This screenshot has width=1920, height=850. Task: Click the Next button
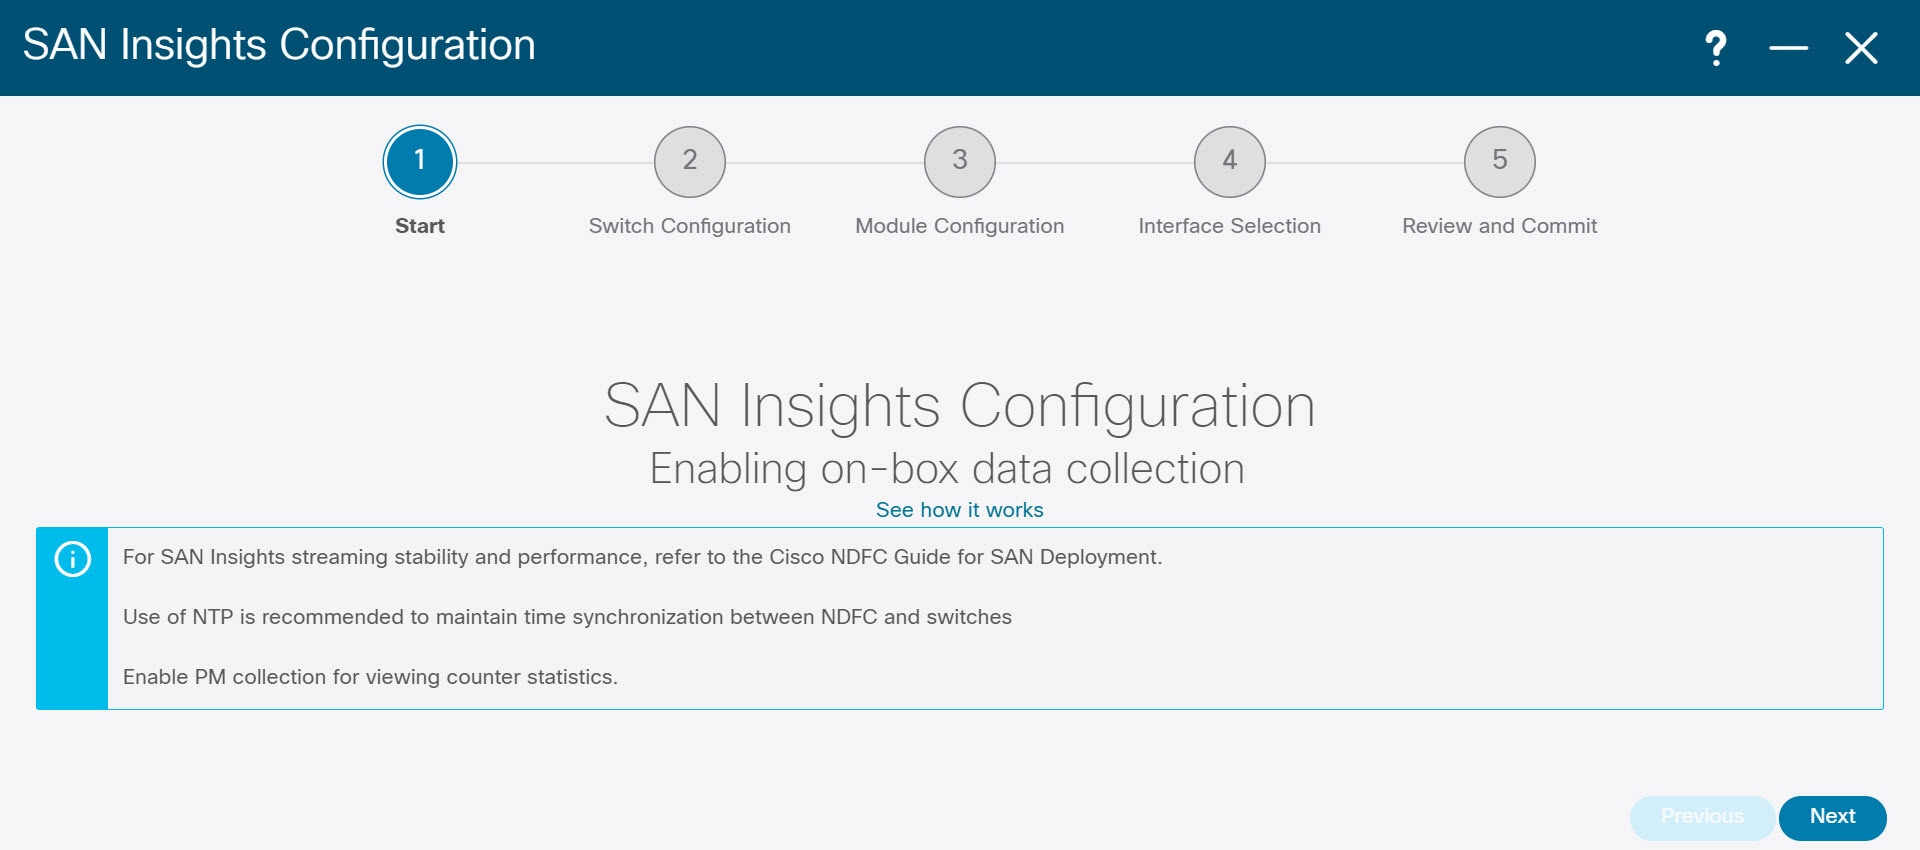[x=1833, y=817]
